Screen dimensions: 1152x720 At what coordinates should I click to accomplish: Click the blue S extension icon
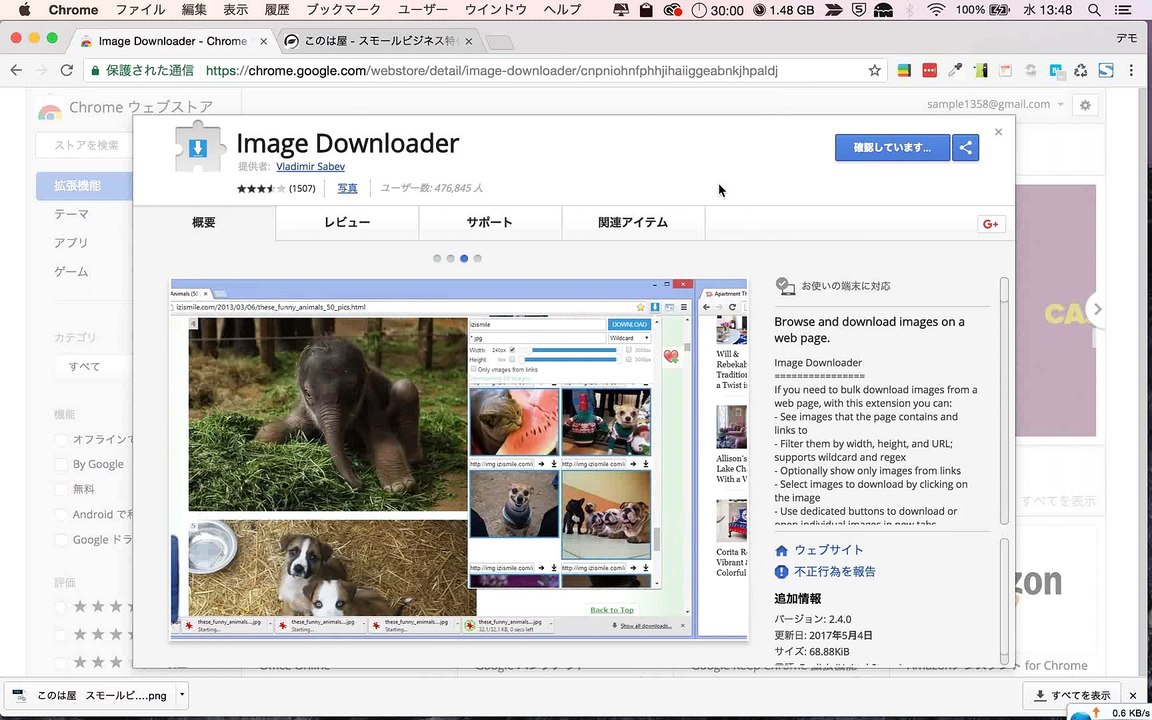(1106, 71)
